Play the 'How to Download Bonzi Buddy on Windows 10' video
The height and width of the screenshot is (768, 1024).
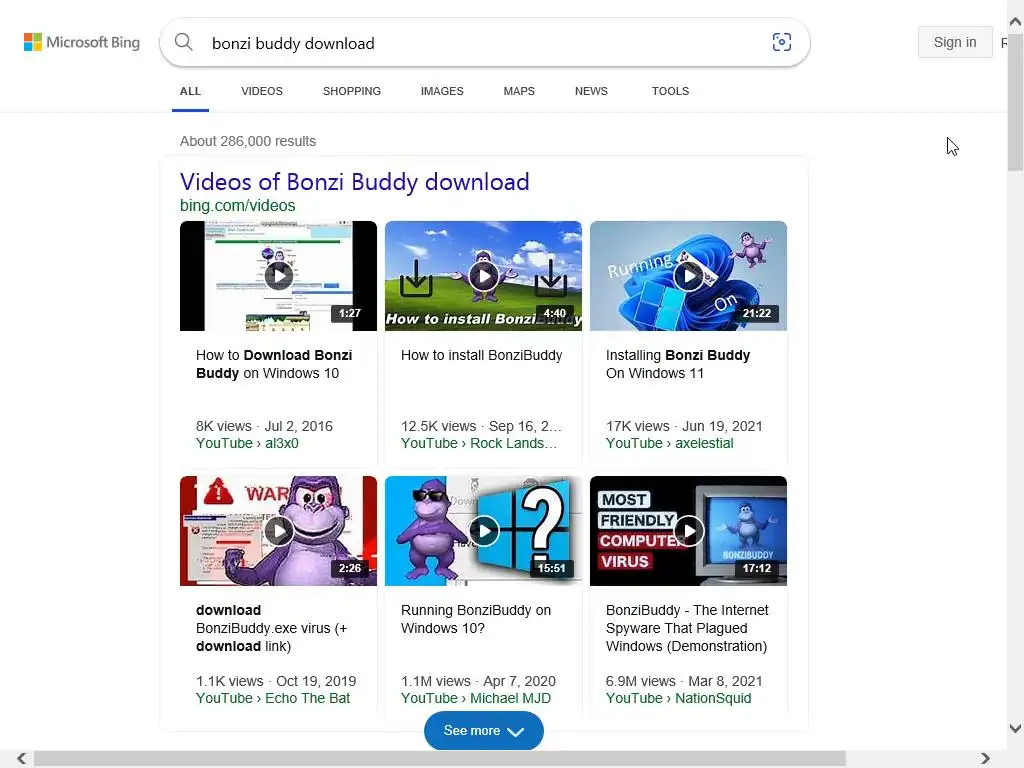pyautogui.click(x=278, y=276)
